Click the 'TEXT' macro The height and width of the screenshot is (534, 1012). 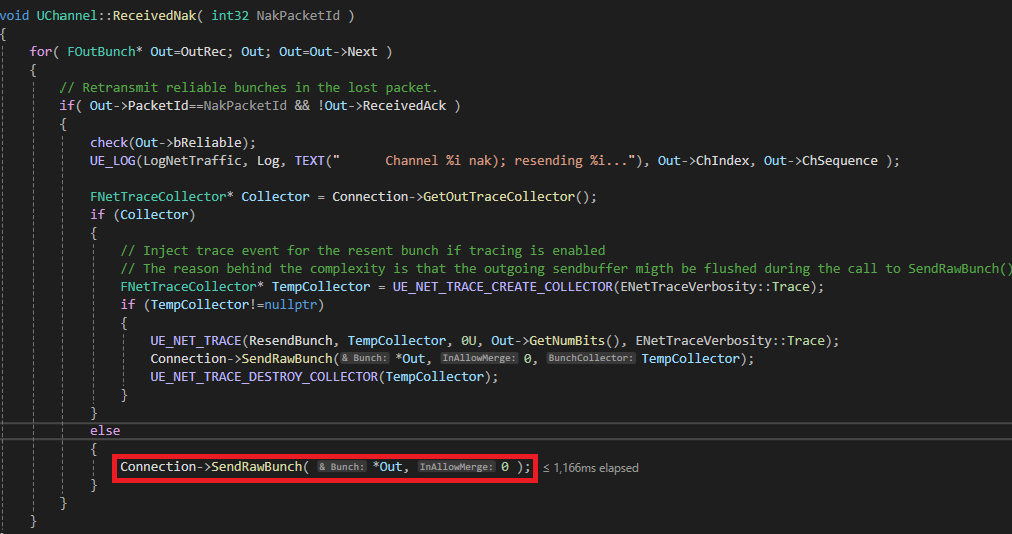coord(309,161)
